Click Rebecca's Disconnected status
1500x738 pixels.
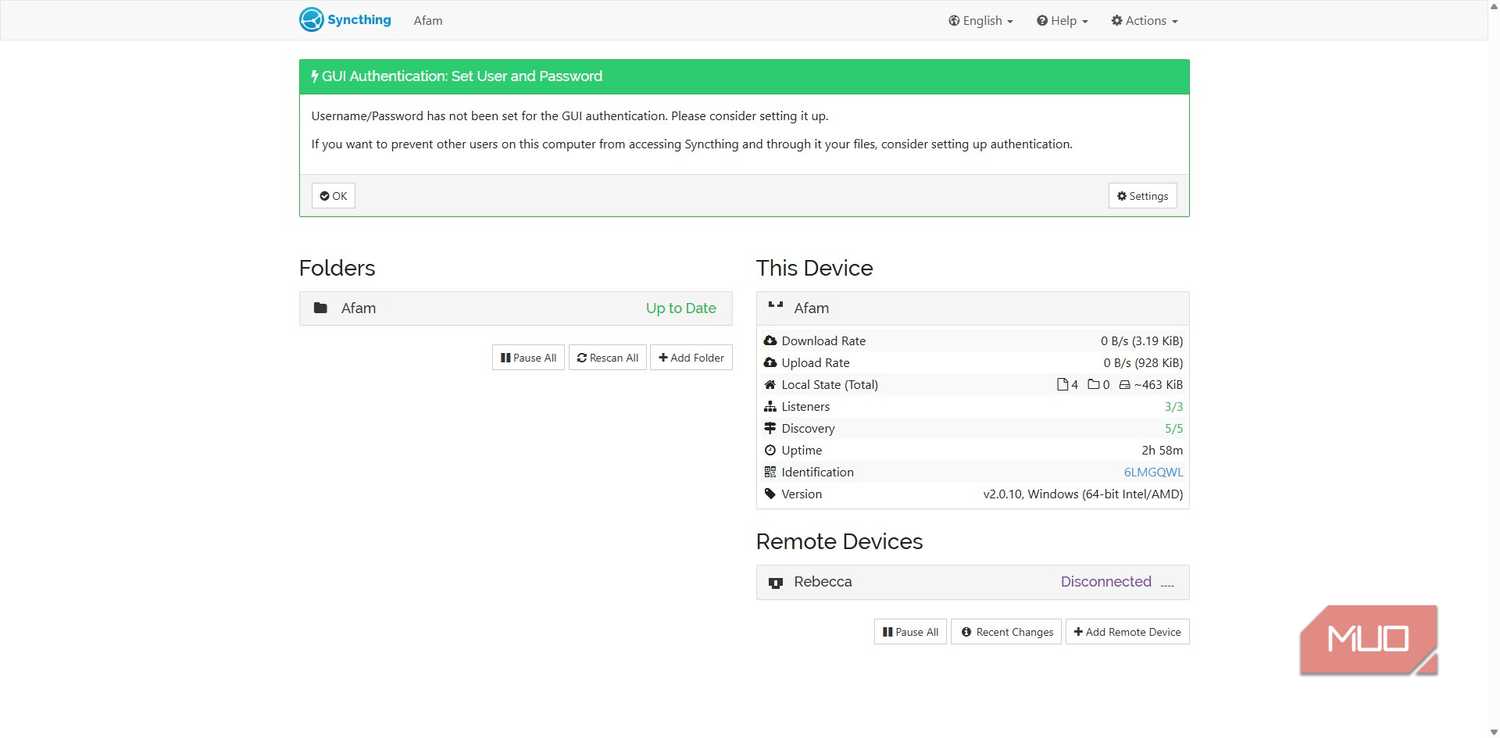tap(1106, 582)
